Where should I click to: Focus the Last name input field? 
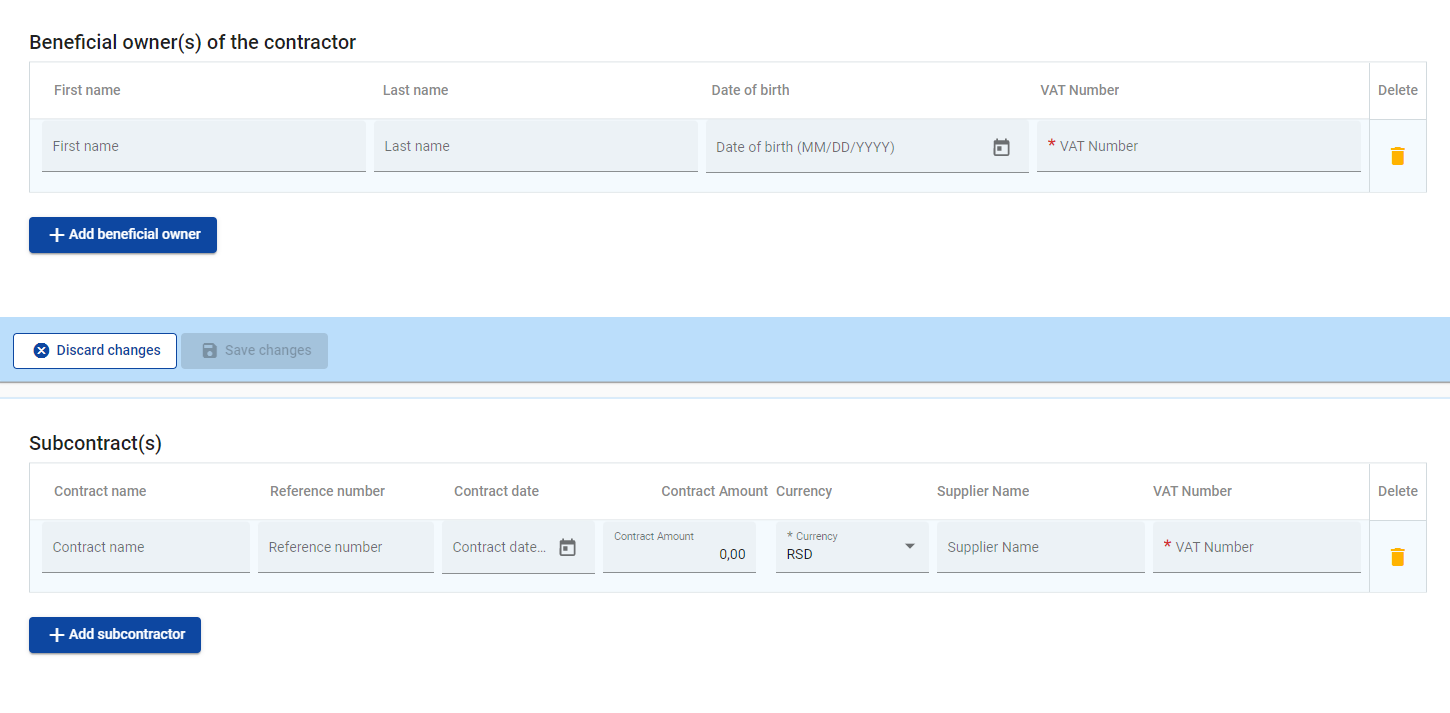pos(535,147)
